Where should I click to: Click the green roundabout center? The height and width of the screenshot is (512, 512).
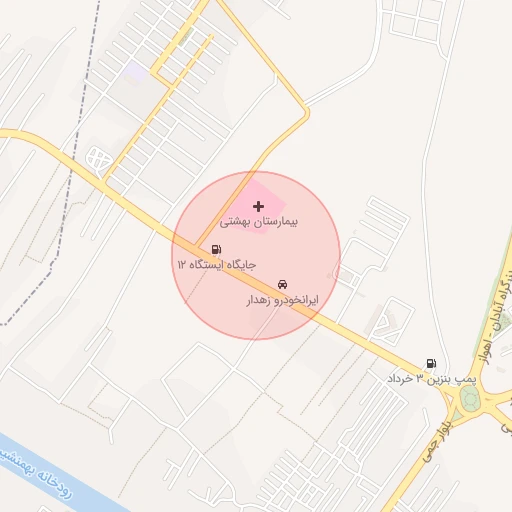point(470,398)
